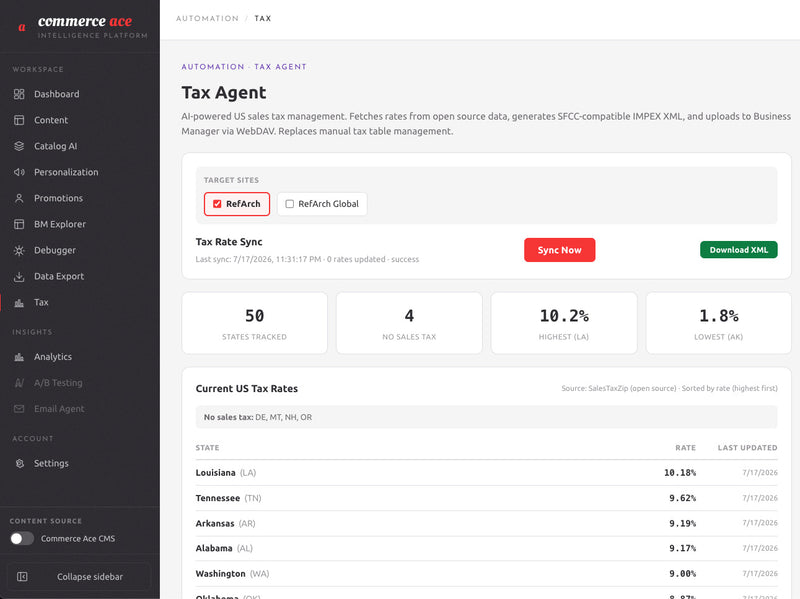Click the 9.17% rate value
Screen dimensions: 800x599
click(x=683, y=548)
